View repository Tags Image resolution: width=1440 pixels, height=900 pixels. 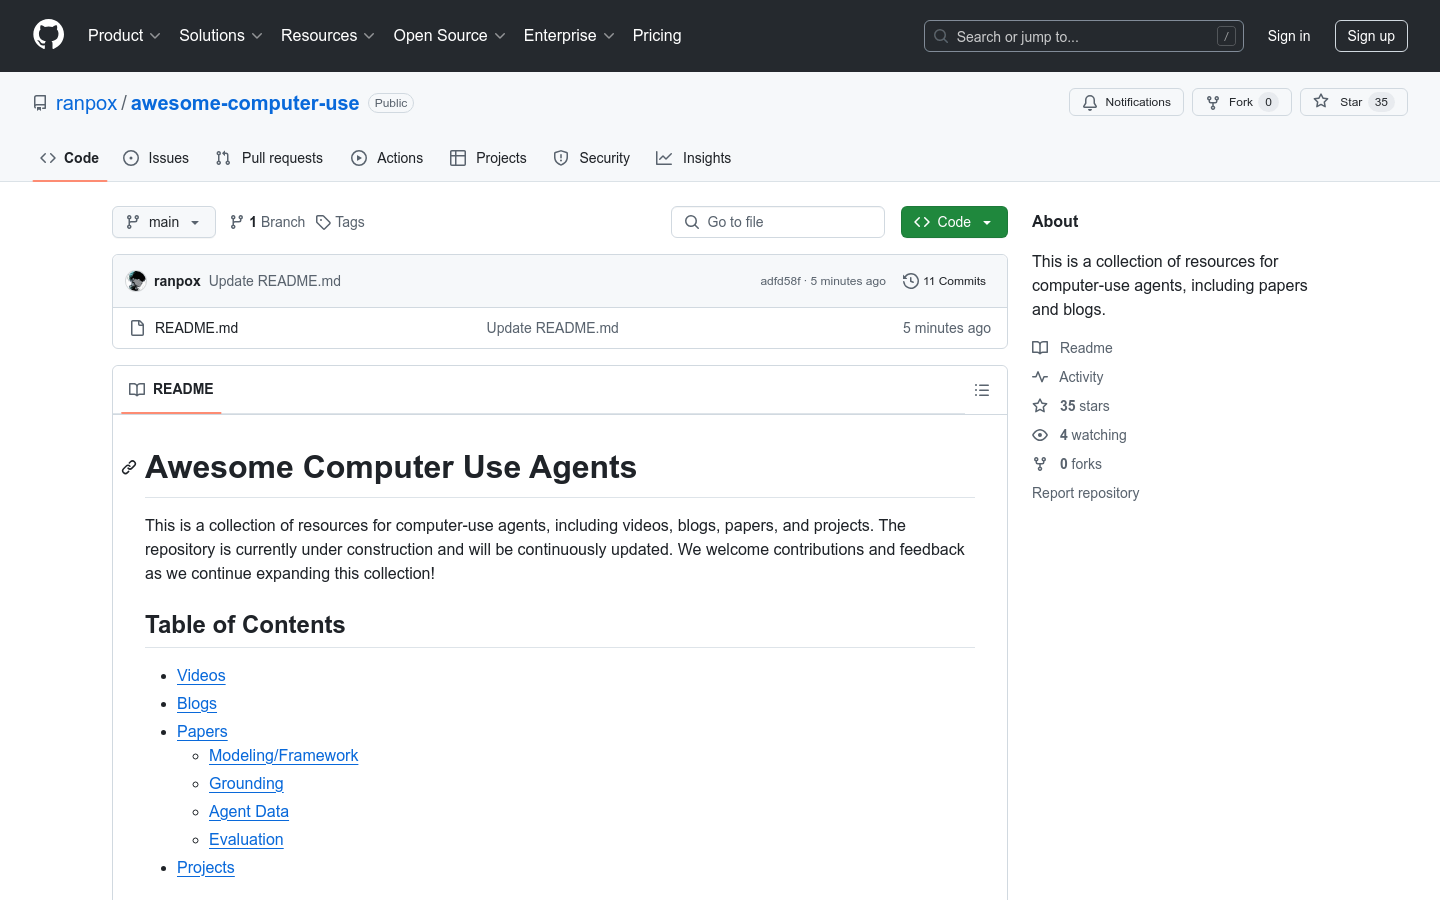point(340,222)
